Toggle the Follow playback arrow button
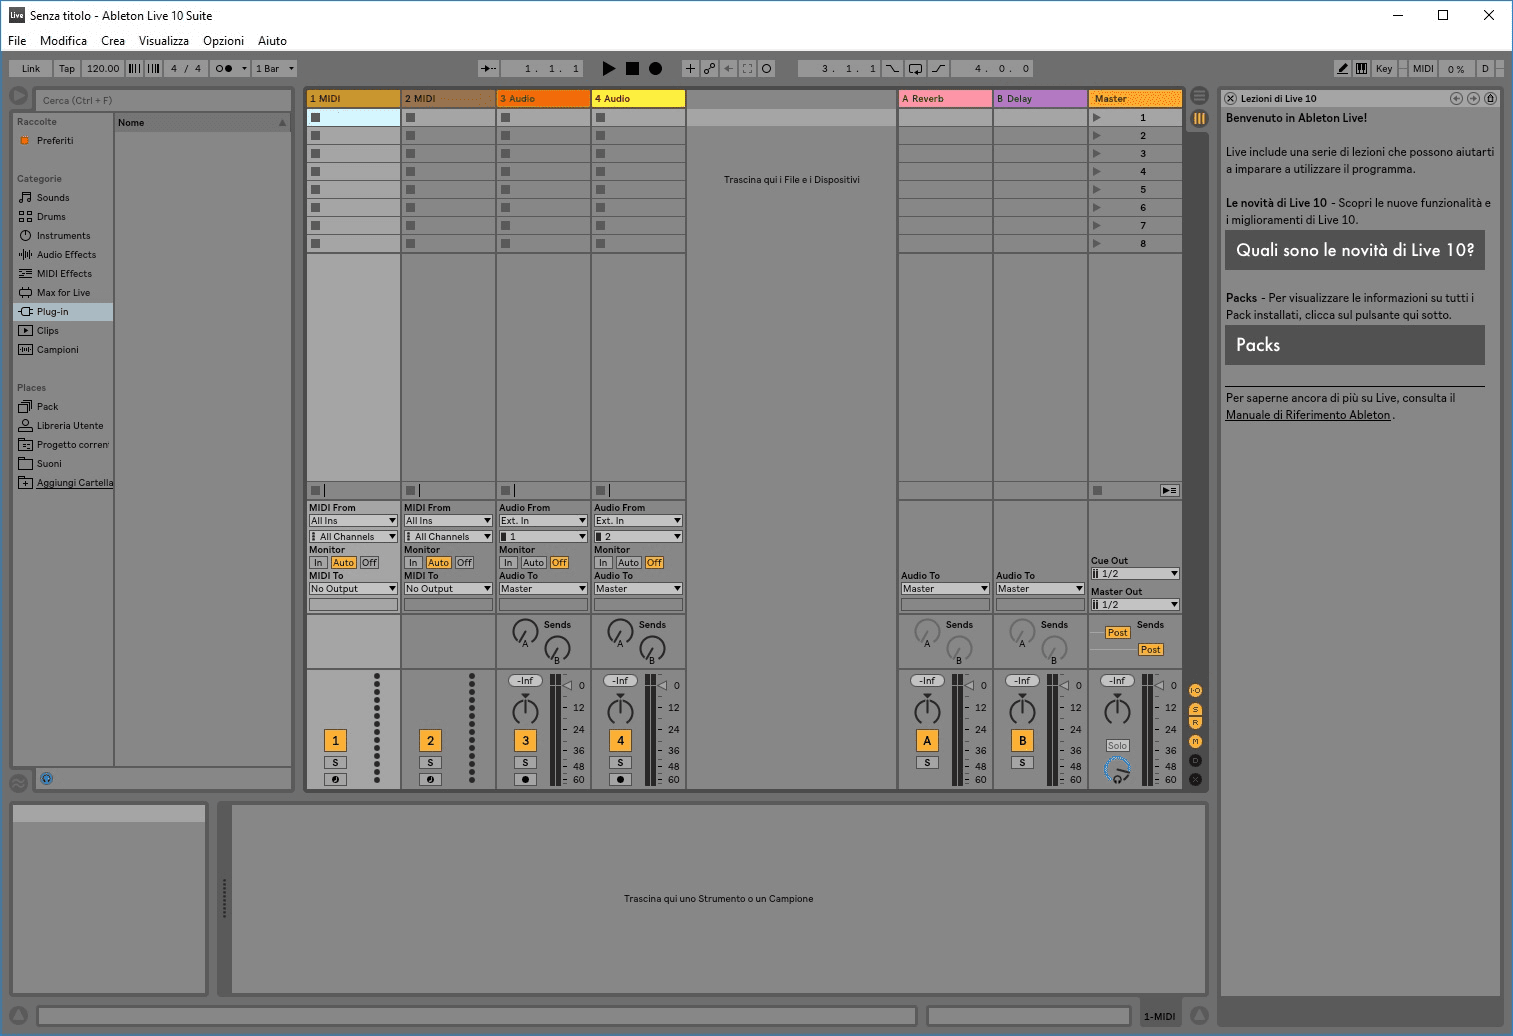 pyautogui.click(x=488, y=69)
